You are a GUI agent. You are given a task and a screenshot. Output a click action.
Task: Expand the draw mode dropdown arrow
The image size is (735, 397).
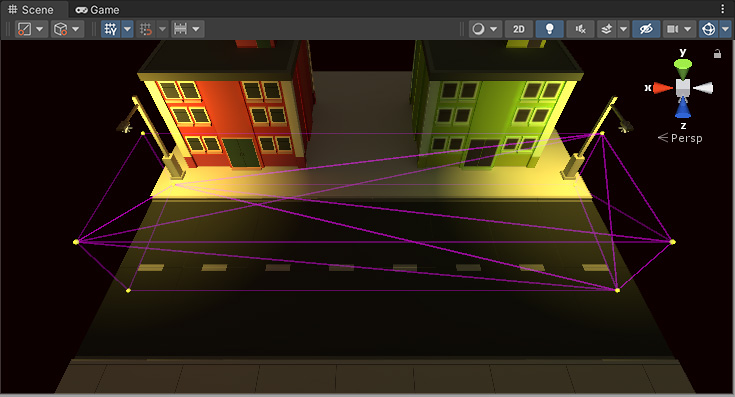click(x=494, y=29)
